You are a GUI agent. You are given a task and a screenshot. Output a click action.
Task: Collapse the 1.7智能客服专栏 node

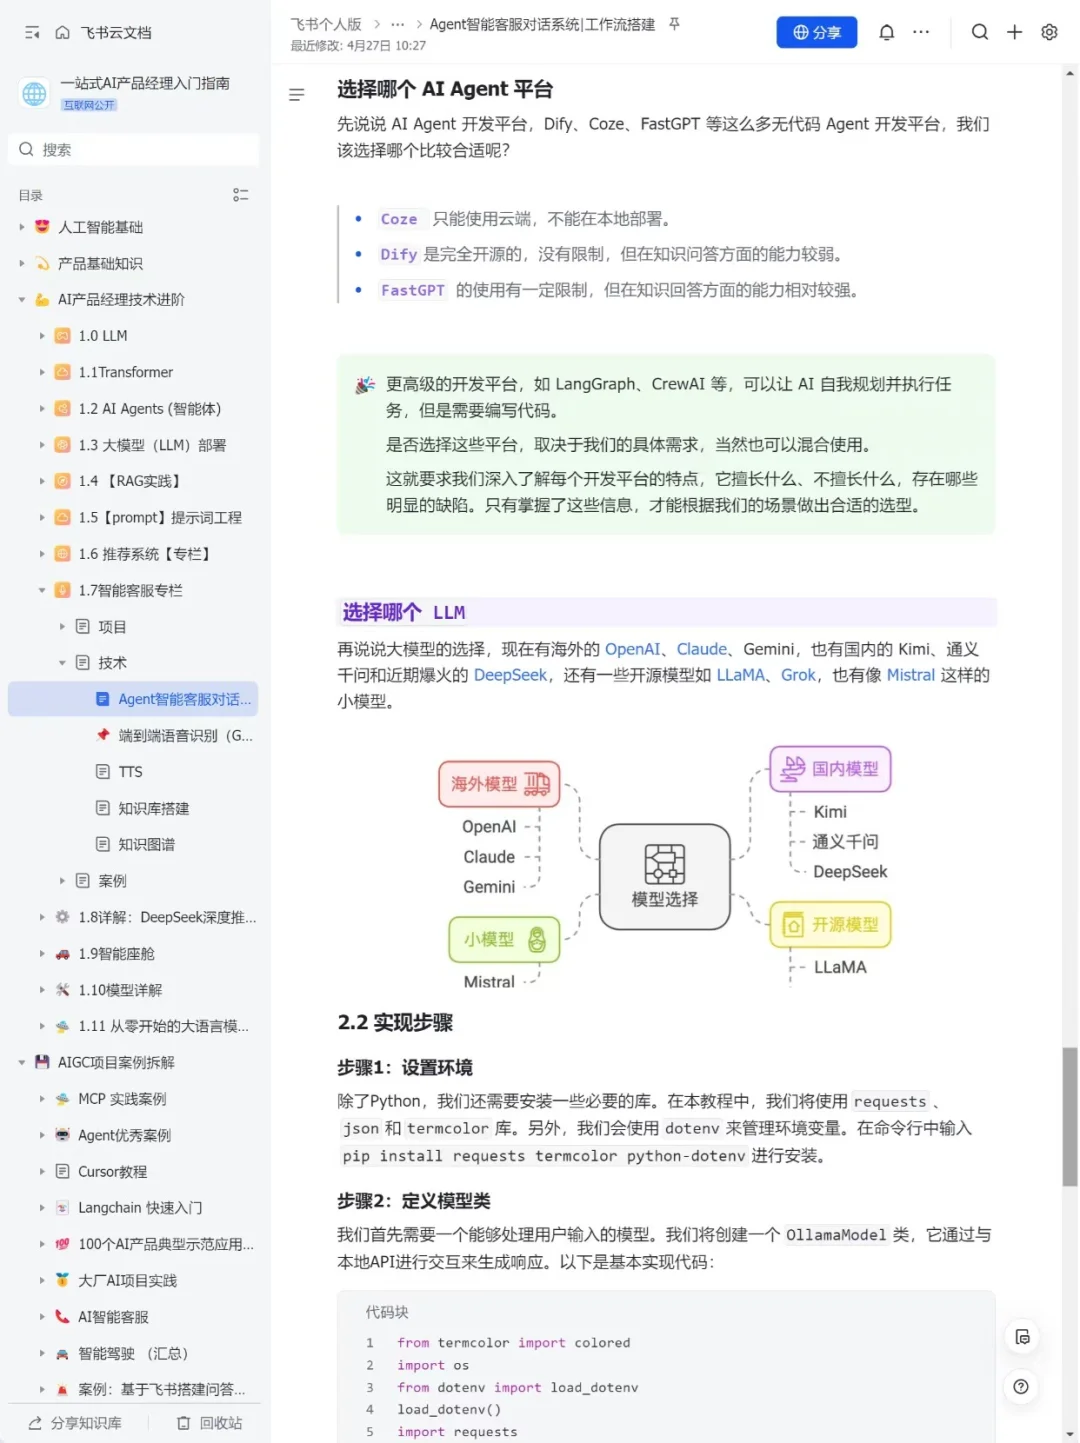point(42,590)
